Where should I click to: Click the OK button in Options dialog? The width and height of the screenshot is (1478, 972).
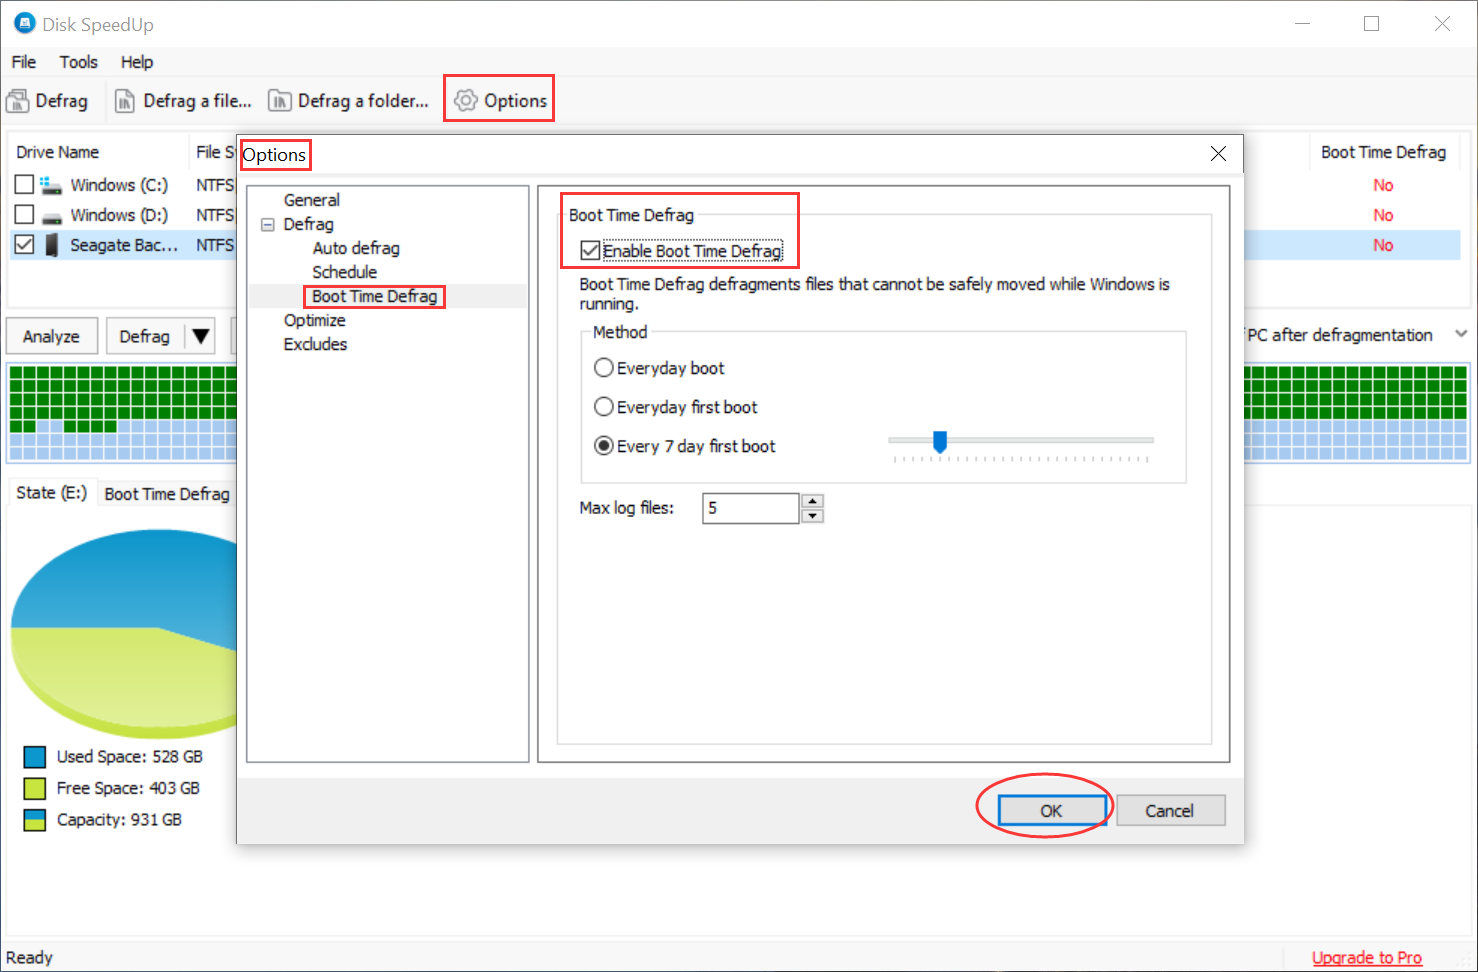click(x=1052, y=810)
